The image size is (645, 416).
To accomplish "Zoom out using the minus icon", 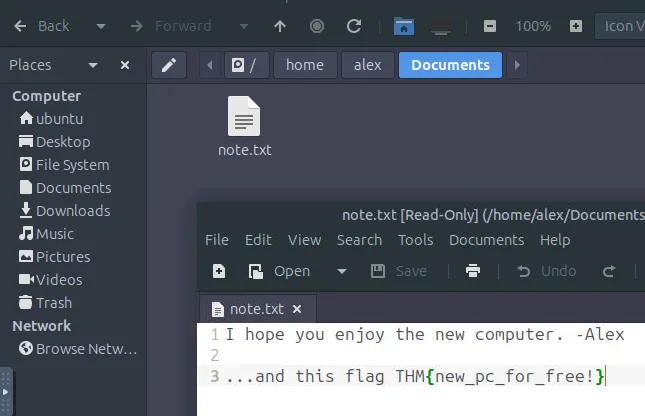I will [x=489, y=26].
